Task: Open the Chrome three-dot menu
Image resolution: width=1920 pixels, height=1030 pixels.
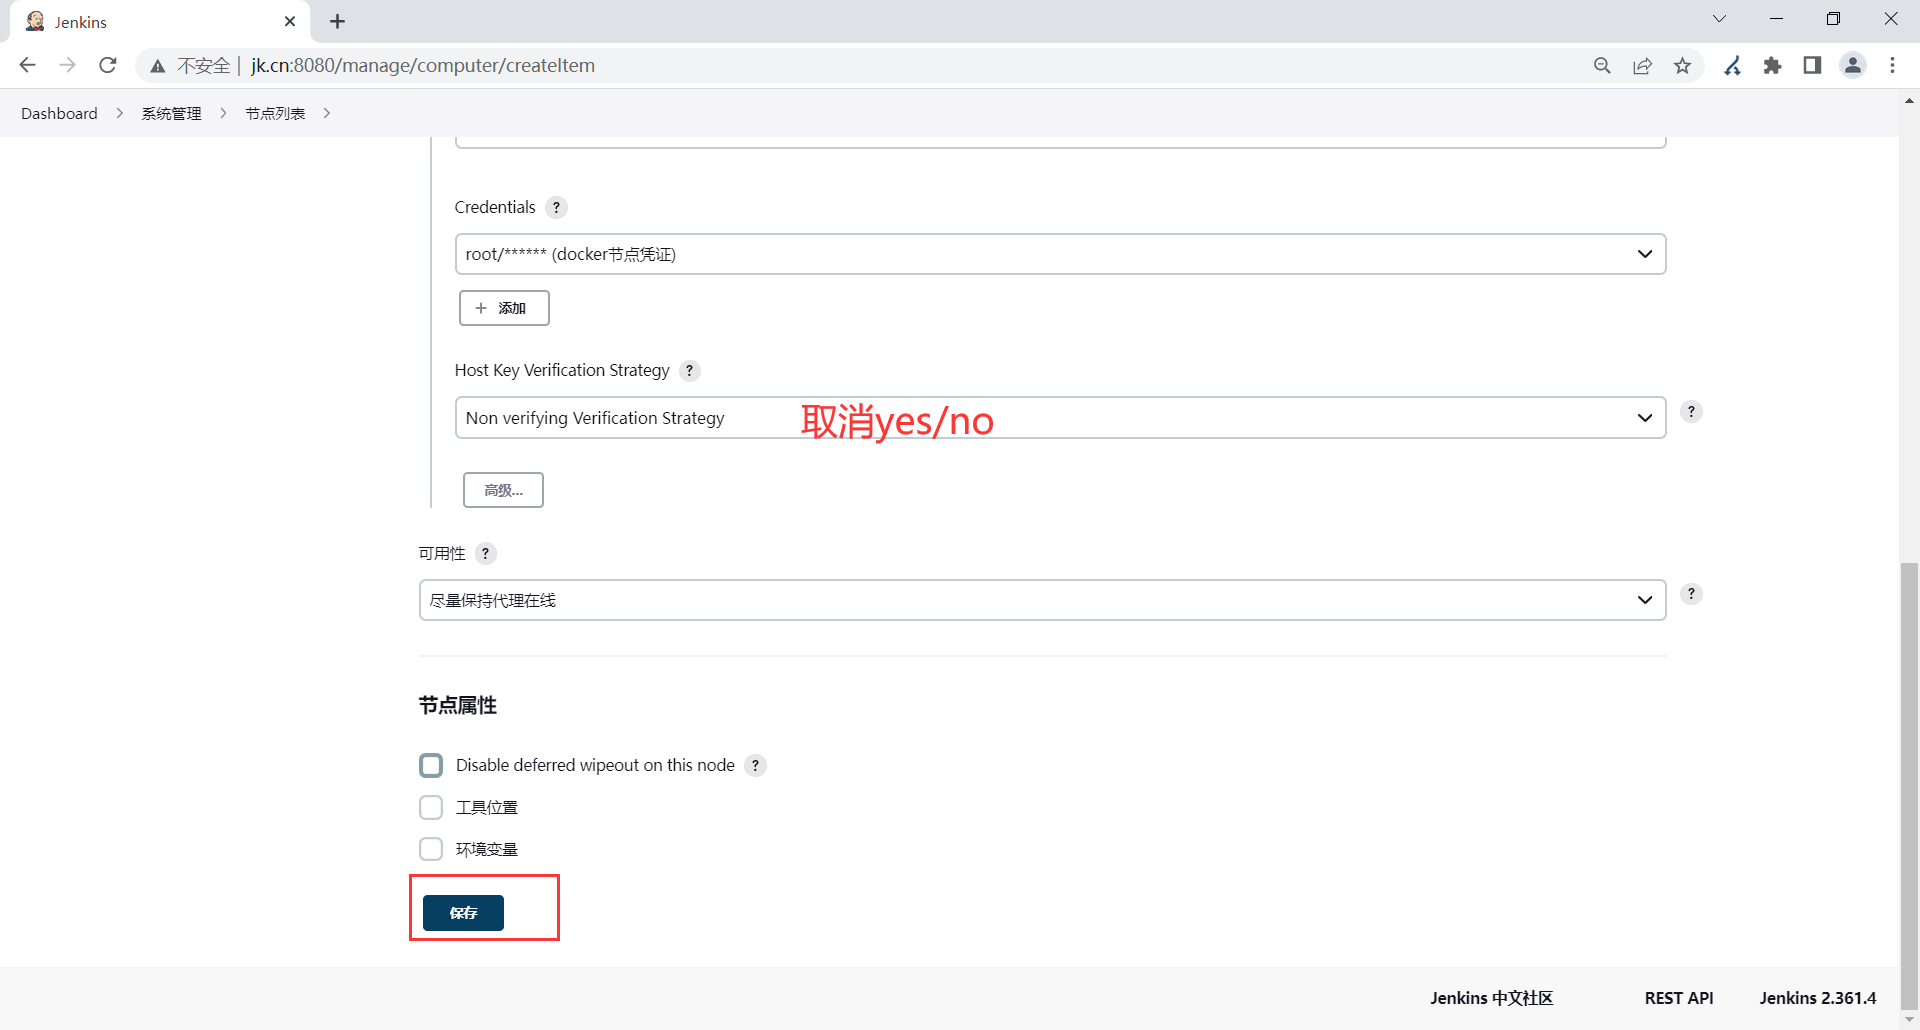Action: pyautogui.click(x=1892, y=65)
